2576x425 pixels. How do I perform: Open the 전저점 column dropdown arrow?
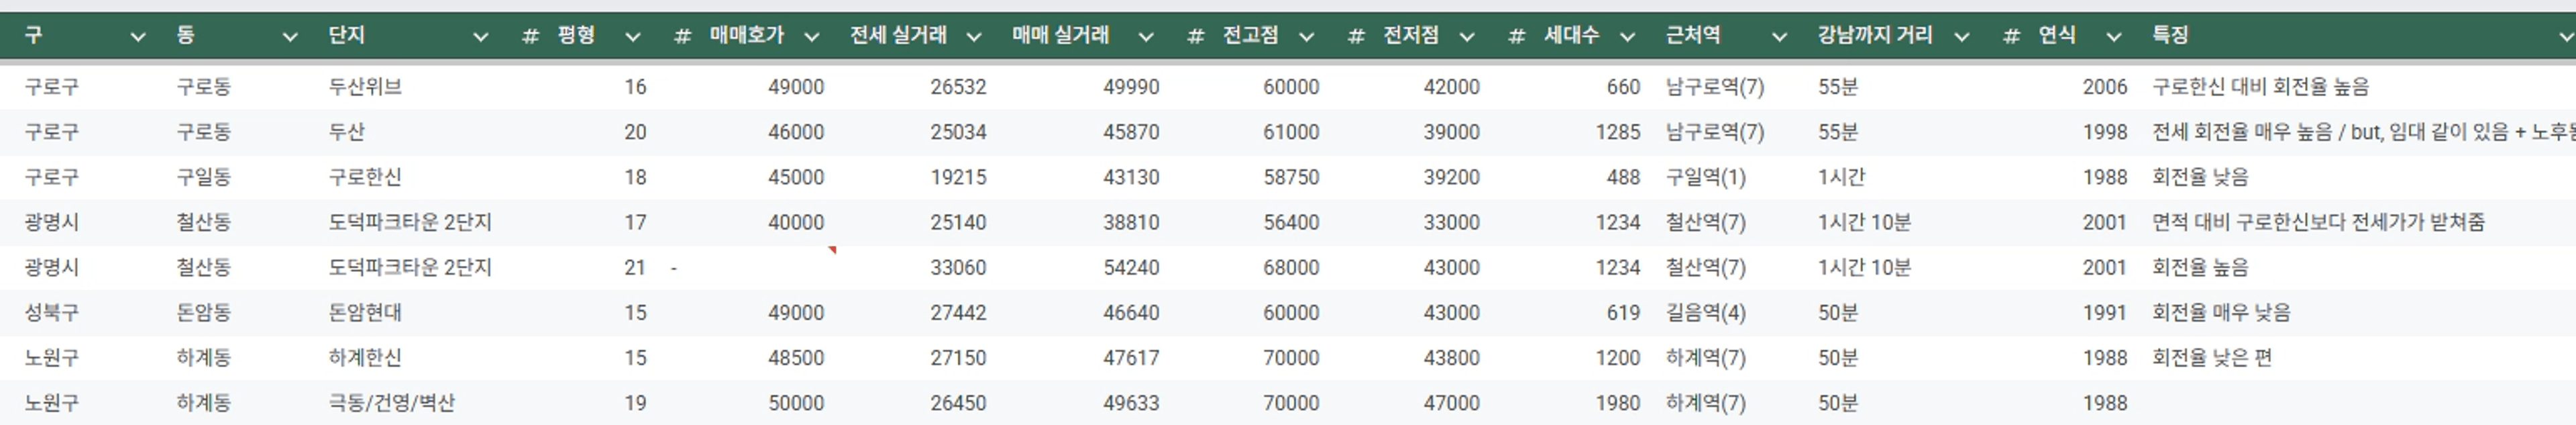1467,37
